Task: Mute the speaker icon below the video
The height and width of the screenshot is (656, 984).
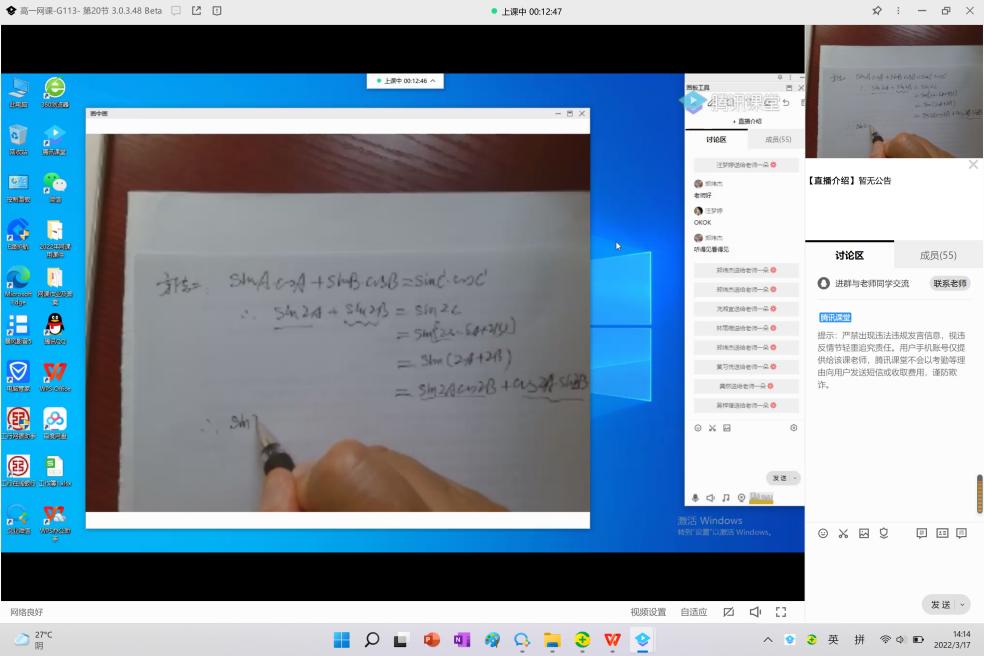Action: pyautogui.click(x=755, y=612)
